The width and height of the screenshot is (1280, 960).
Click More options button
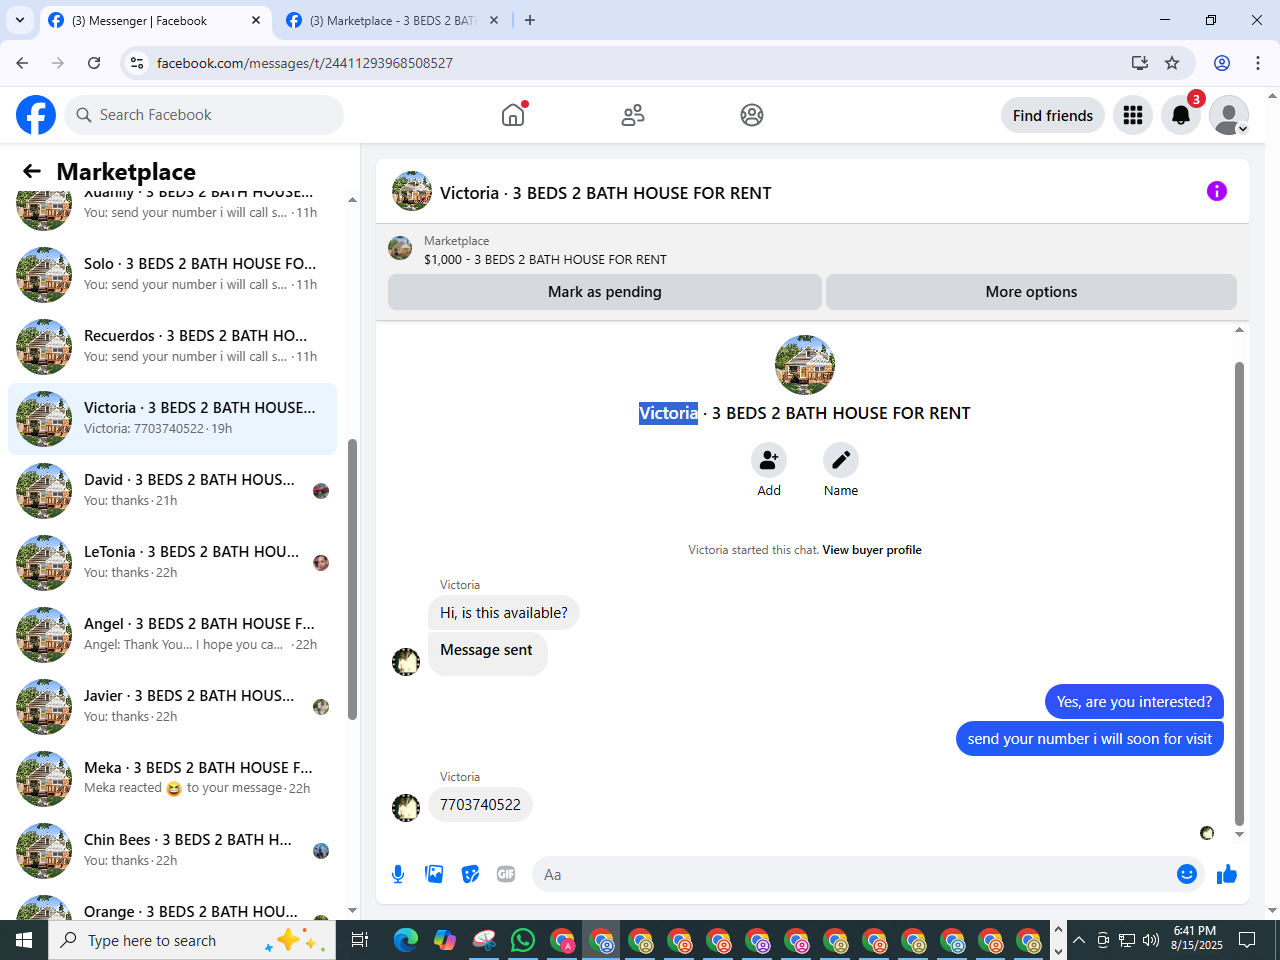tap(1031, 292)
